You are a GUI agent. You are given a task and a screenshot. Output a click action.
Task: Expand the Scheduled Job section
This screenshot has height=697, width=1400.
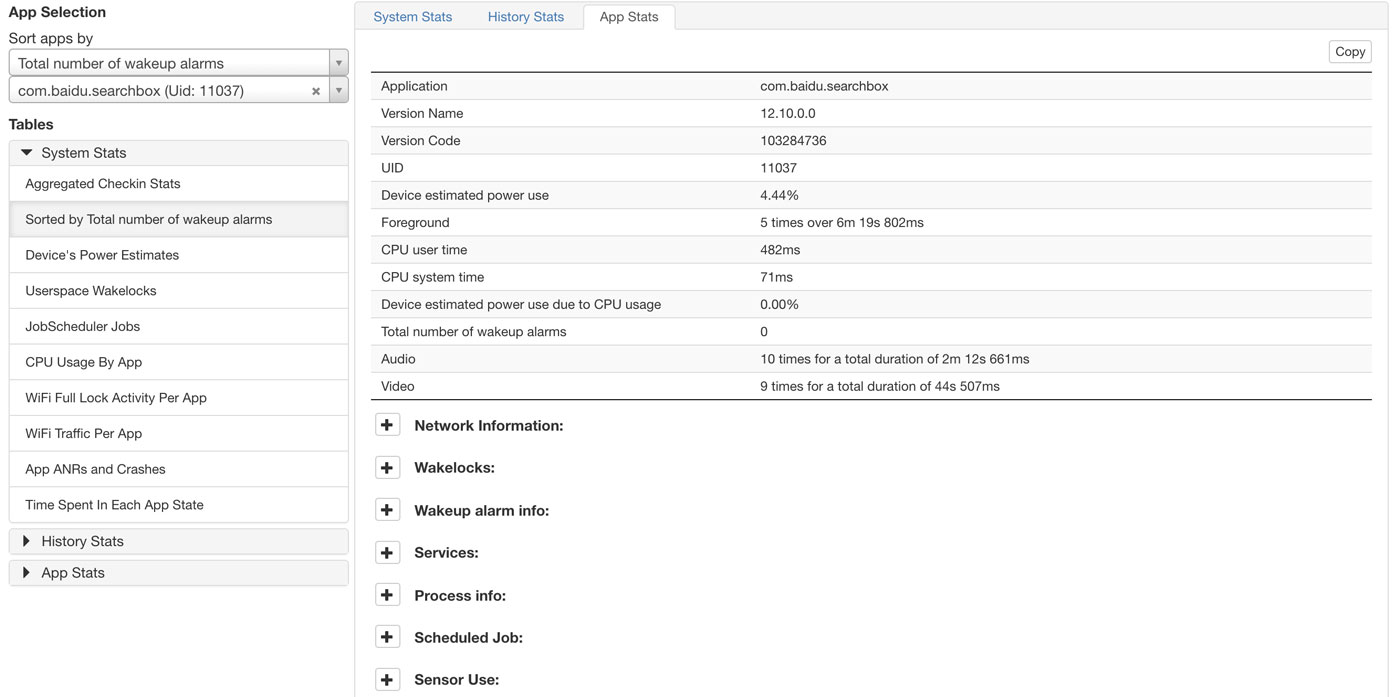pyautogui.click(x=387, y=636)
